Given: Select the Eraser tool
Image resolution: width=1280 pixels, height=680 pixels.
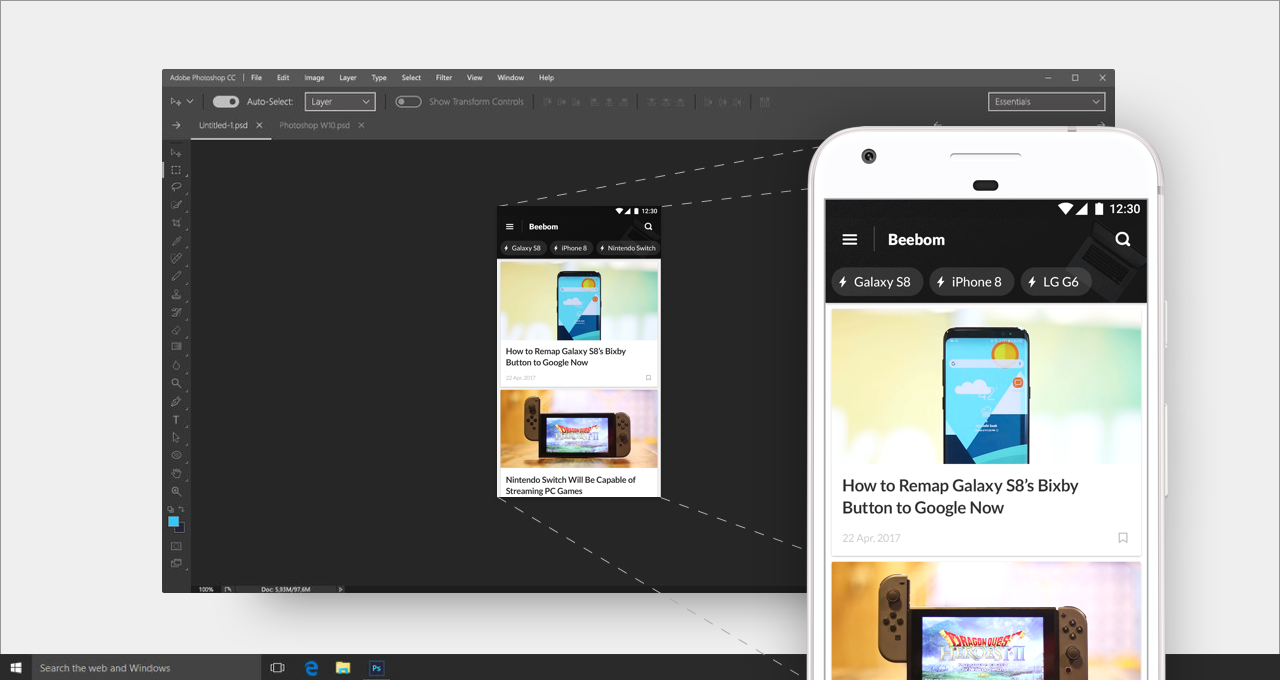Looking at the screenshot, I should (176, 329).
